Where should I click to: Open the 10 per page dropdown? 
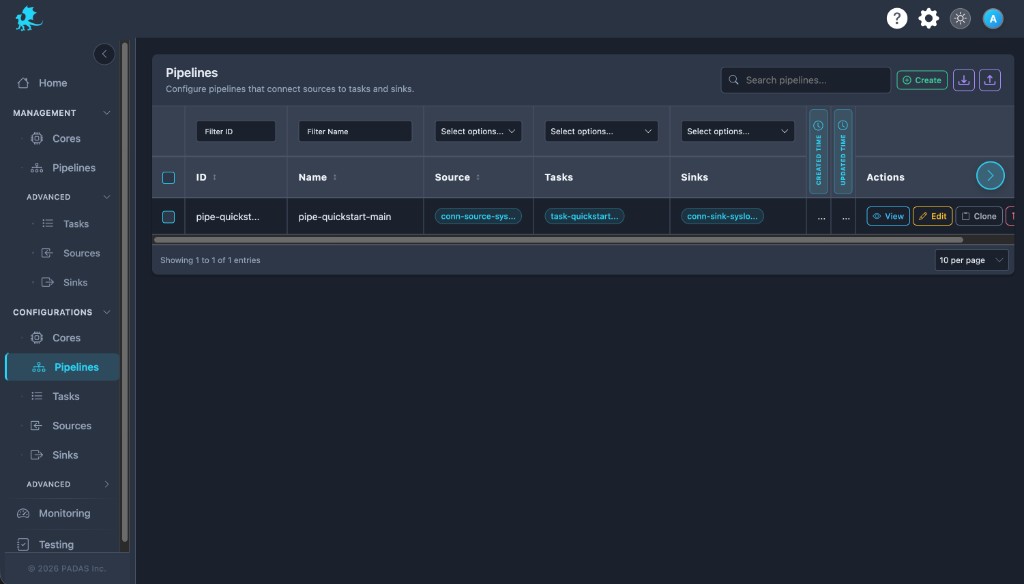point(971,260)
